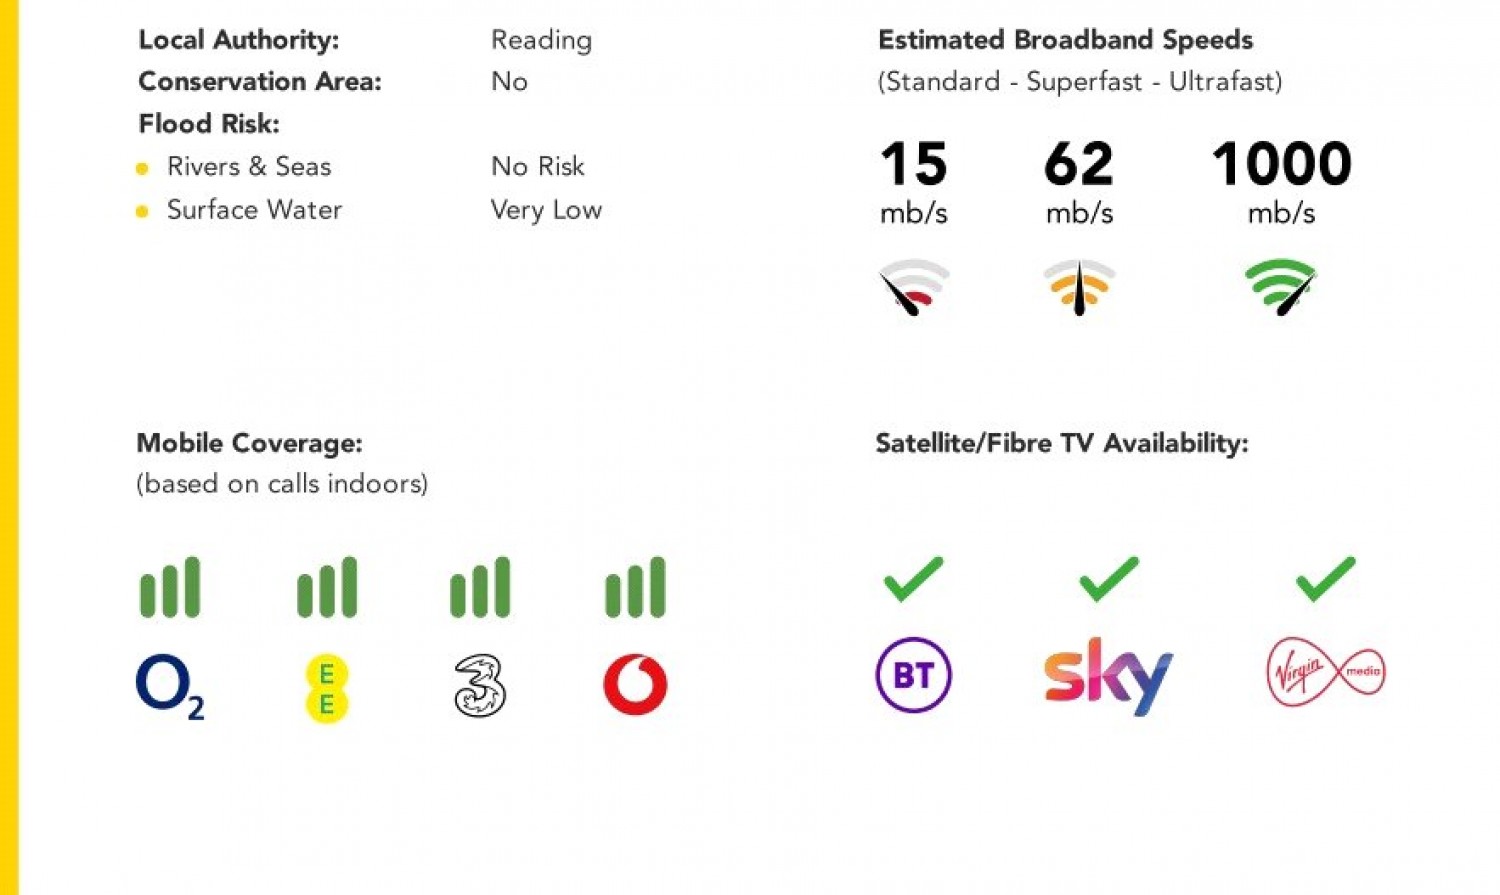Click the Sky logo
Viewport: 1500px width, 895px height.
[1108, 676]
